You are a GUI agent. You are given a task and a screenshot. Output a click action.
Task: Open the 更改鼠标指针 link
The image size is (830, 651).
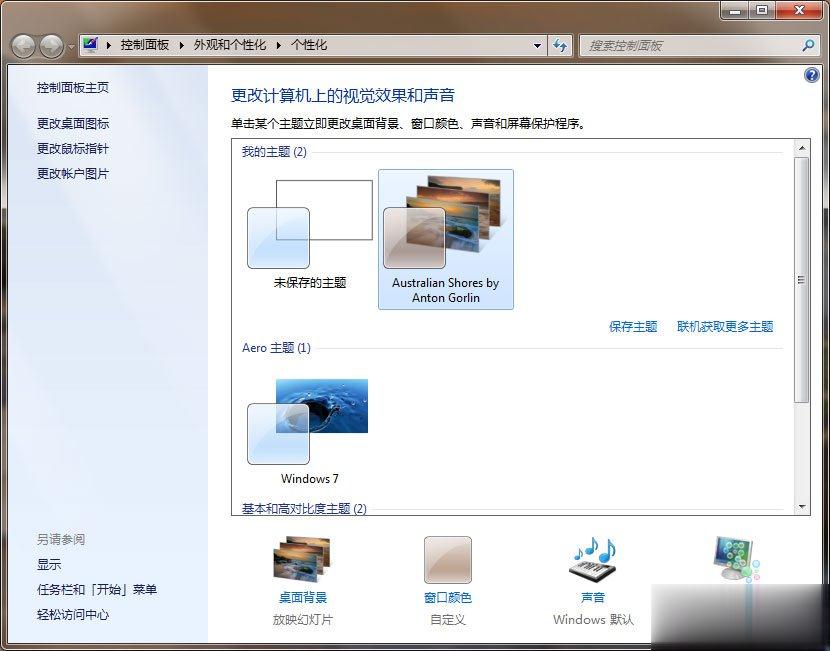[73, 149]
